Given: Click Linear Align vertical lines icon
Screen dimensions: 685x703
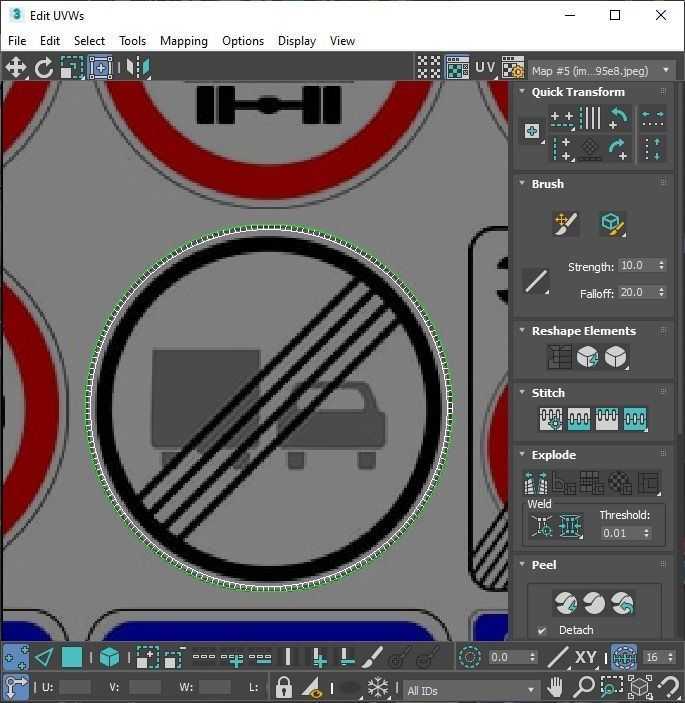Looking at the screenshot, I should [590, 118].
